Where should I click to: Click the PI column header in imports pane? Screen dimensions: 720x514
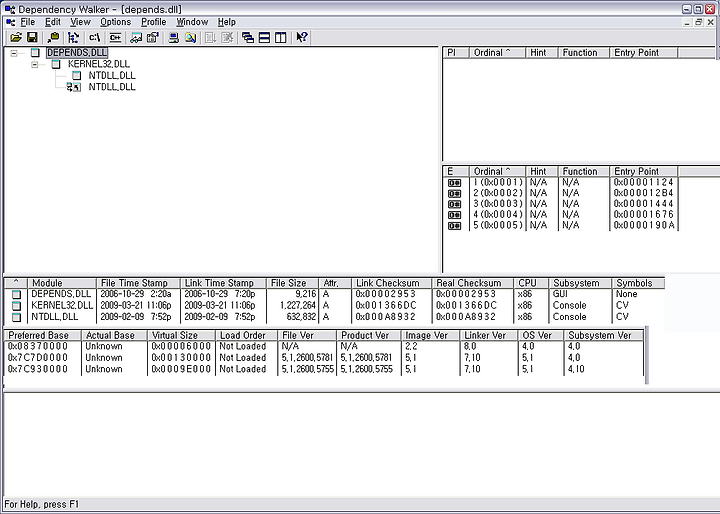(456, 53)
